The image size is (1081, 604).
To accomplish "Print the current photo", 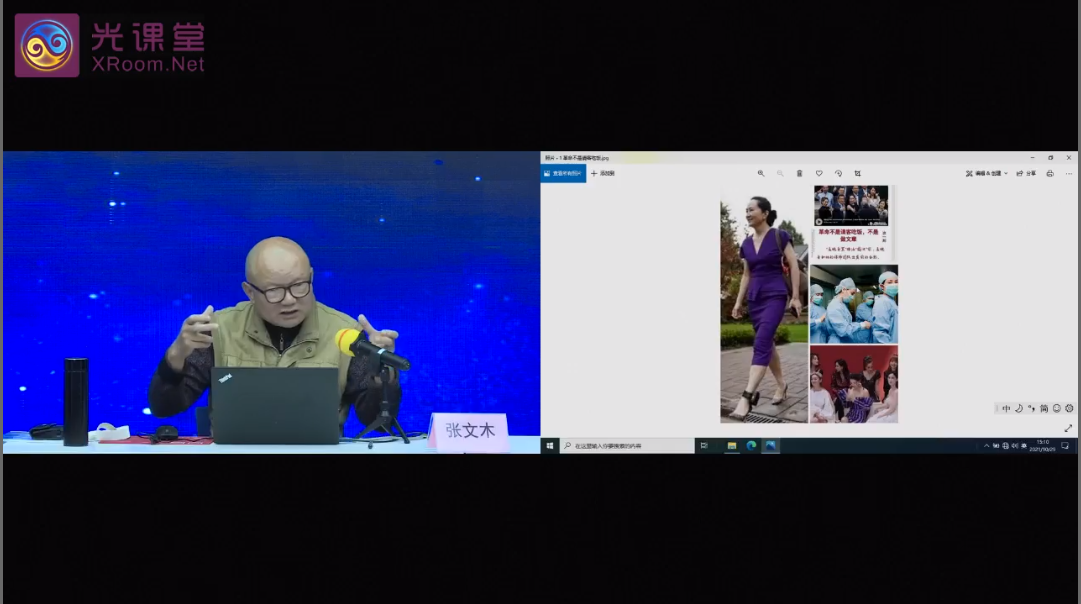I will point(1049,173).
